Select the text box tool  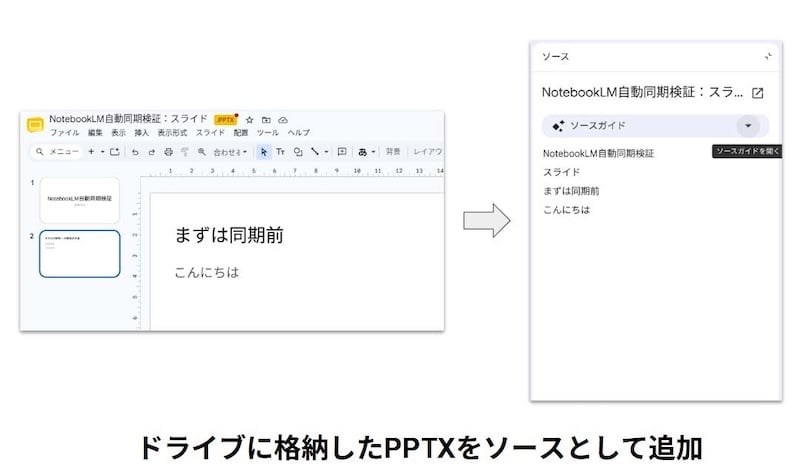pos(280,152)
